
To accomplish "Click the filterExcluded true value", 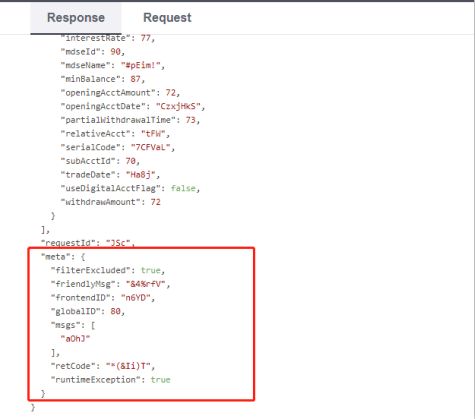I will pyautogui.click(x=151, y=270).
